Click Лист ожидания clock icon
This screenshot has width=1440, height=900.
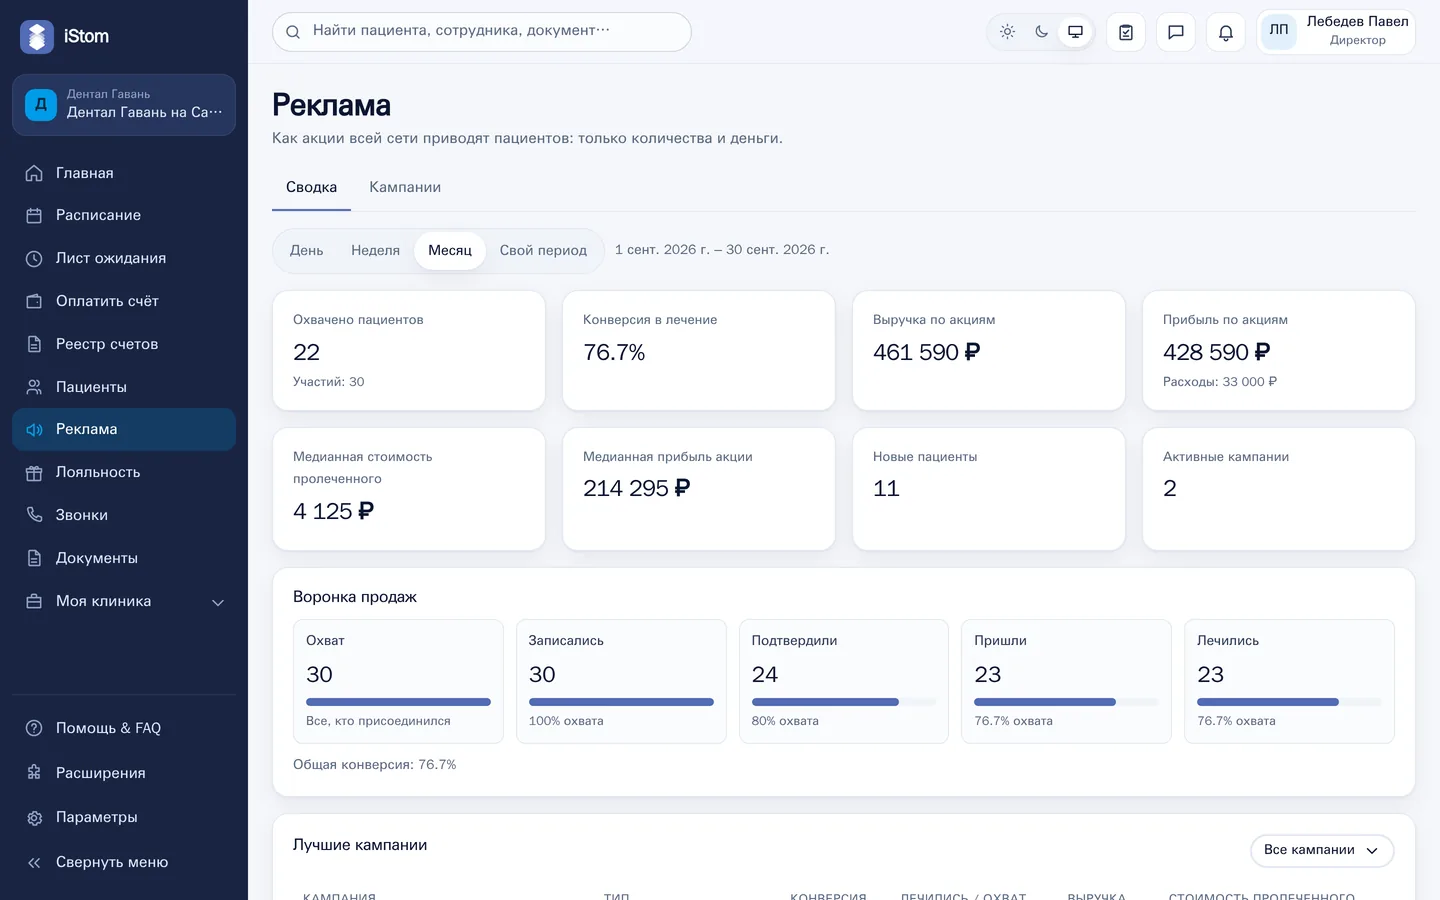pyautogui.click(x=34, y=258)
